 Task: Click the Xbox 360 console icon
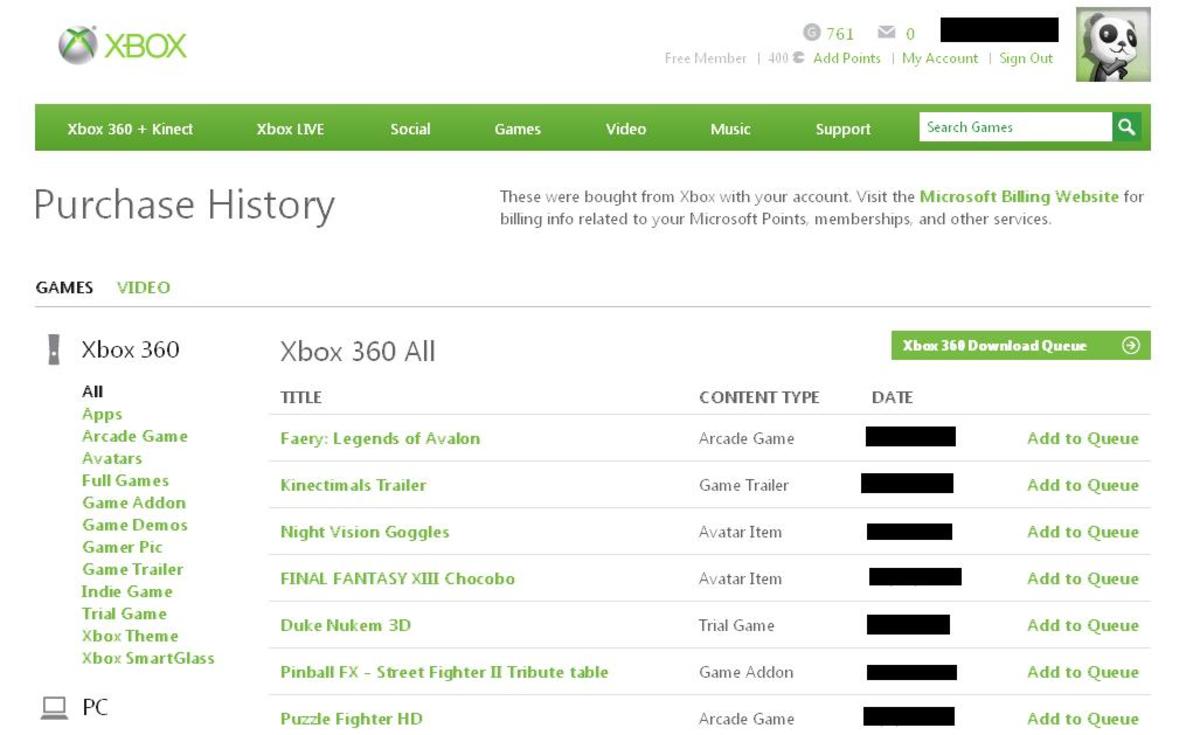click(53, 350)
